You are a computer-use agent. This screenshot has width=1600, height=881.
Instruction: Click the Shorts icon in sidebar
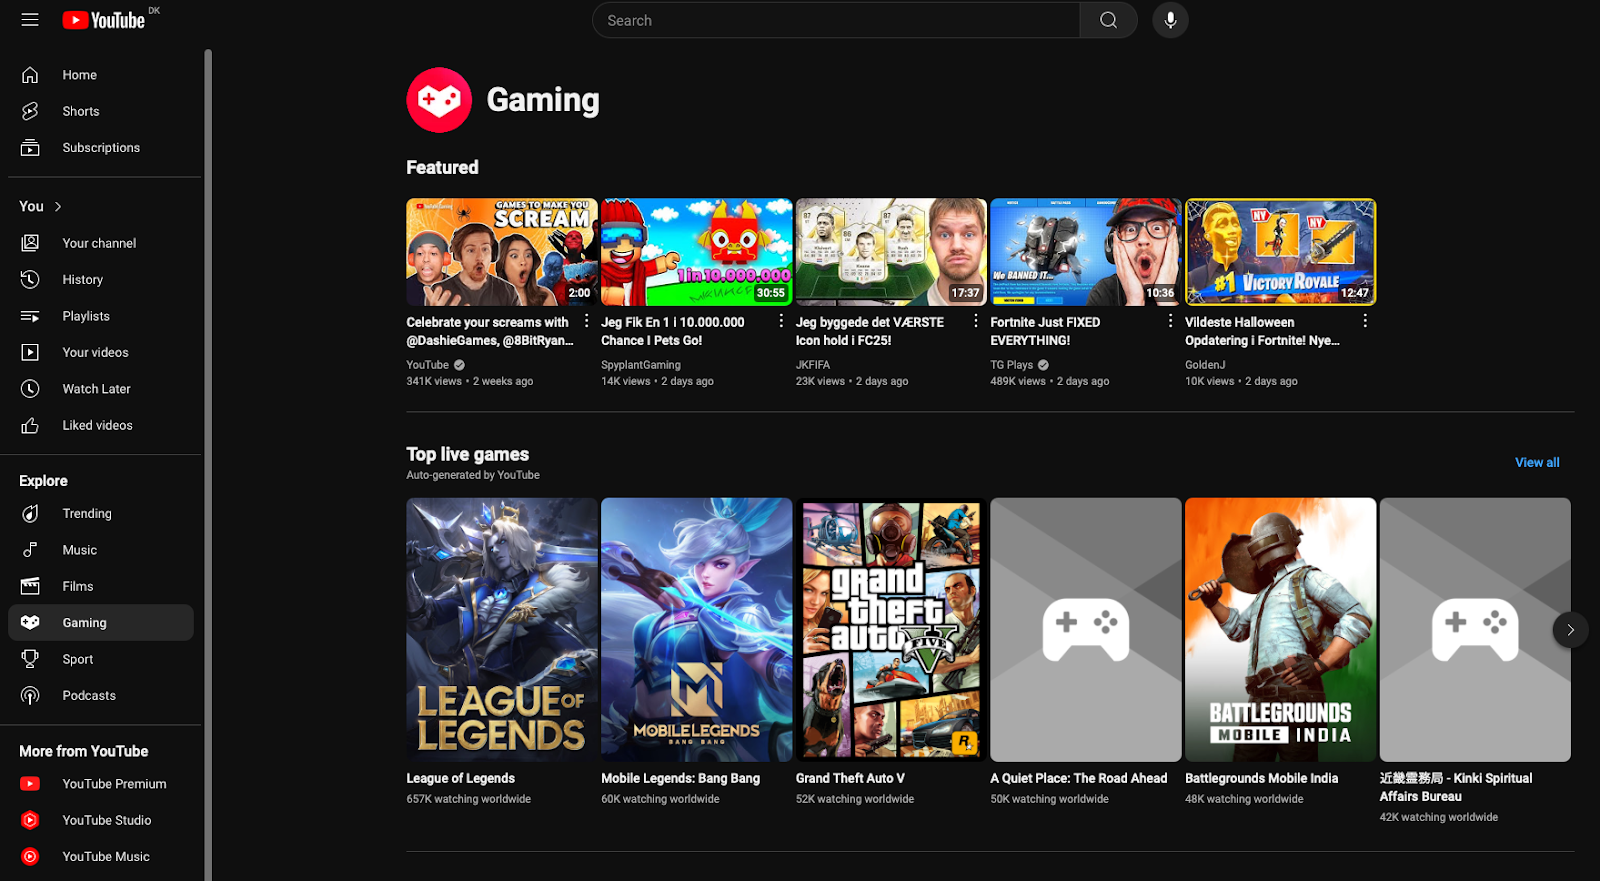pos(30,111)
